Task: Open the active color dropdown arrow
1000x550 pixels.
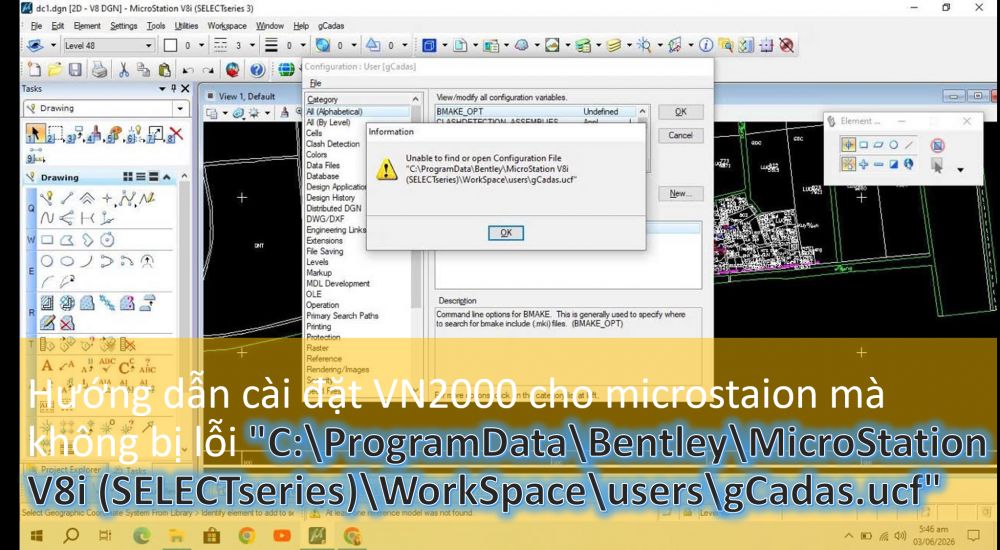Action: 202,45
